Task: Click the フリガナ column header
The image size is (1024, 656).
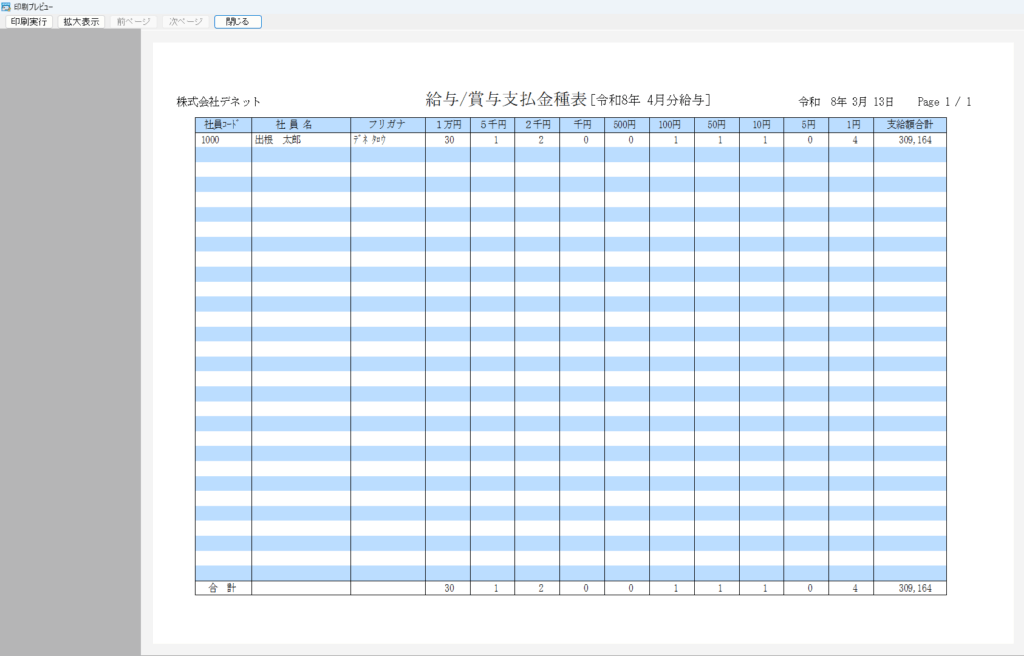Action: [x=387, y=125]
